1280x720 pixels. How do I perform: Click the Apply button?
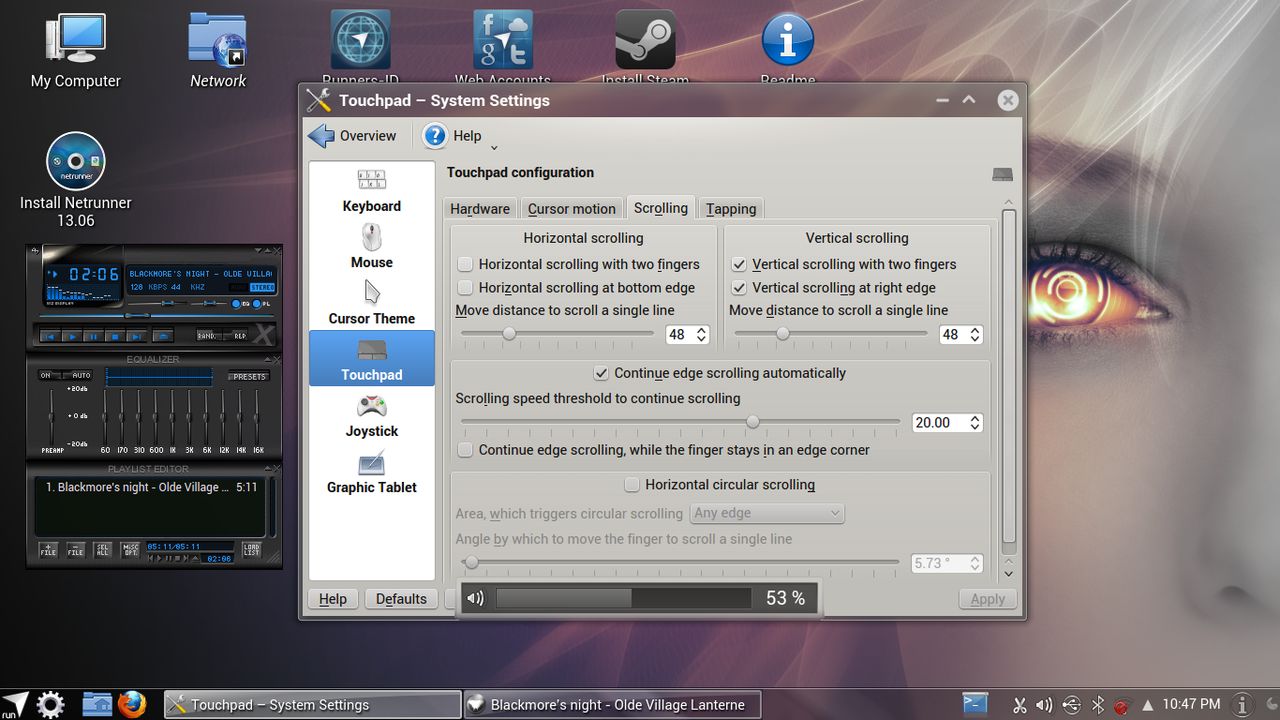(x=988, y=599)
